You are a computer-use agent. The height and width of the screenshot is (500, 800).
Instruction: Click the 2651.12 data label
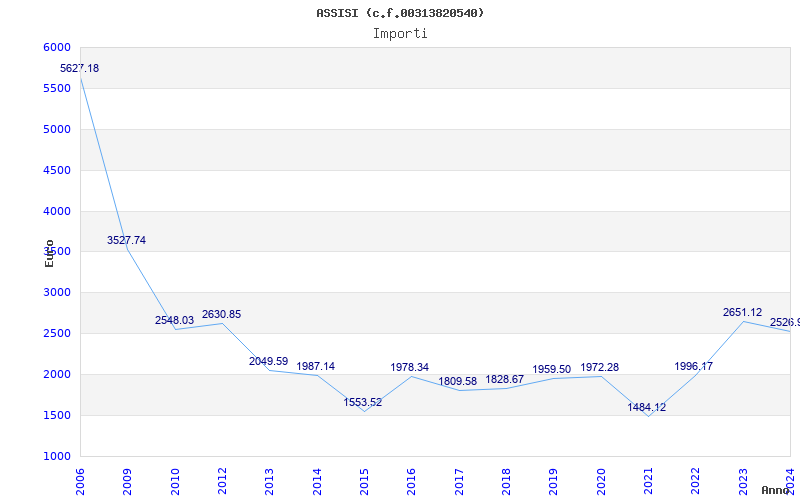click(742, 312)
